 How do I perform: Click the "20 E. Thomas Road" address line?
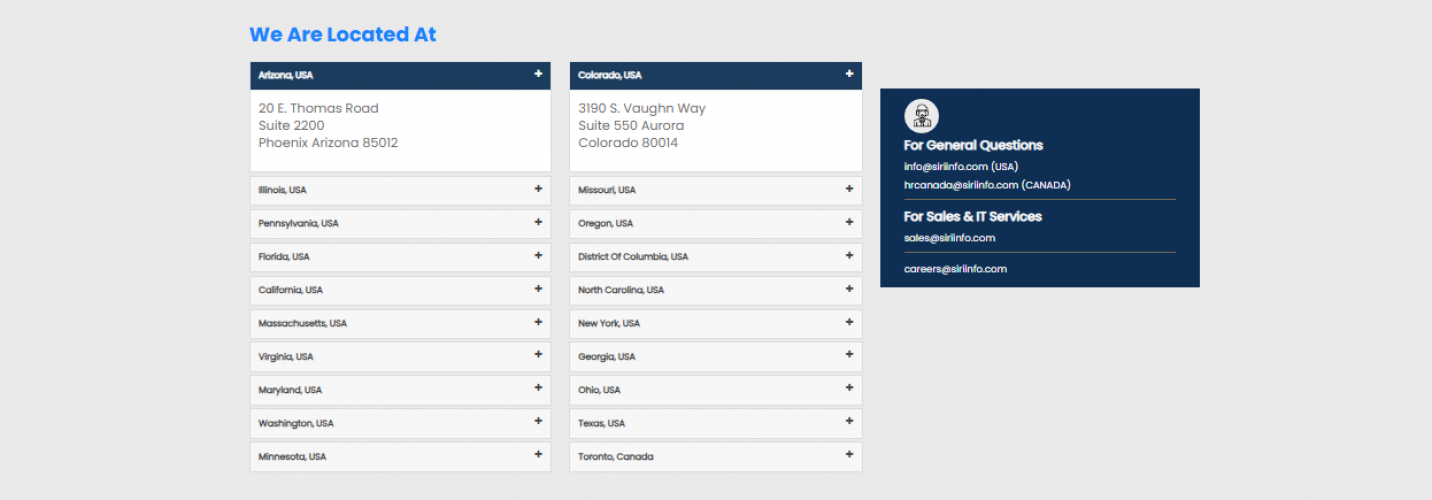coord(318,108)
